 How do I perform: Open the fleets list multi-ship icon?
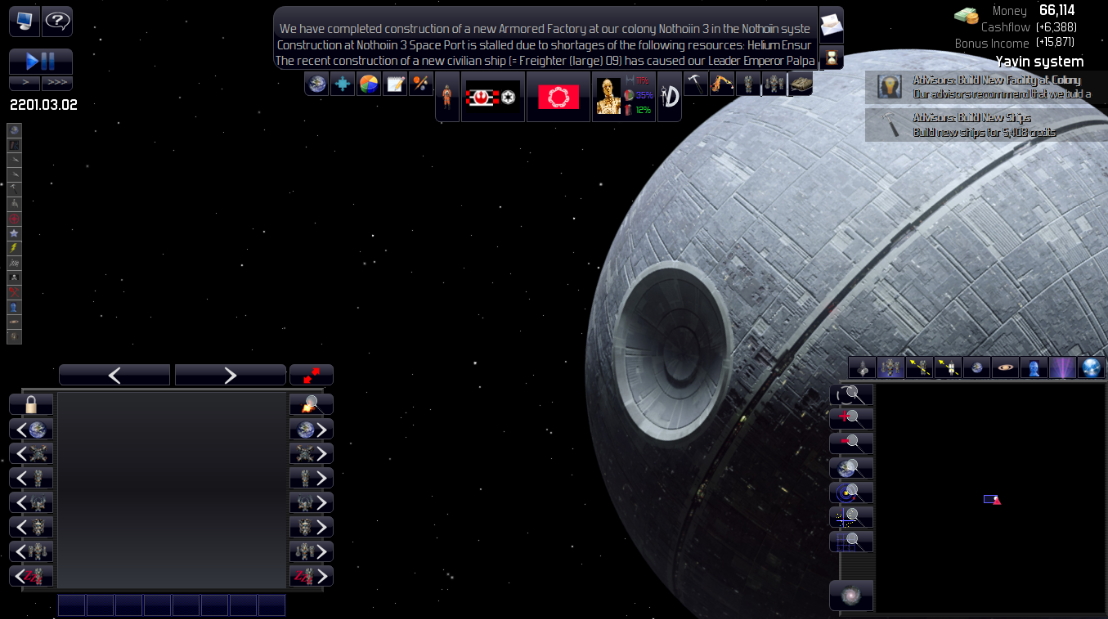point(774,84)
